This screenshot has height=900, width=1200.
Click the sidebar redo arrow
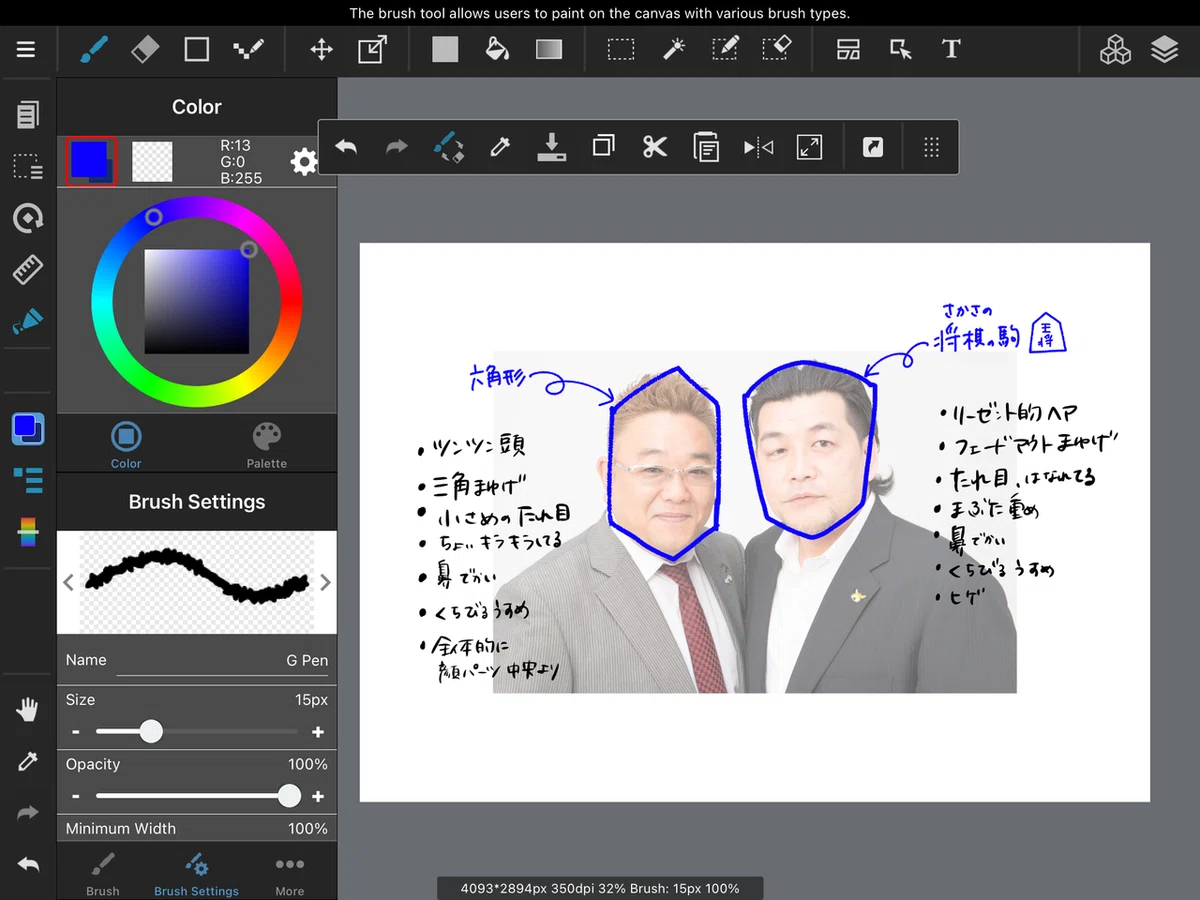pos(28,813)
